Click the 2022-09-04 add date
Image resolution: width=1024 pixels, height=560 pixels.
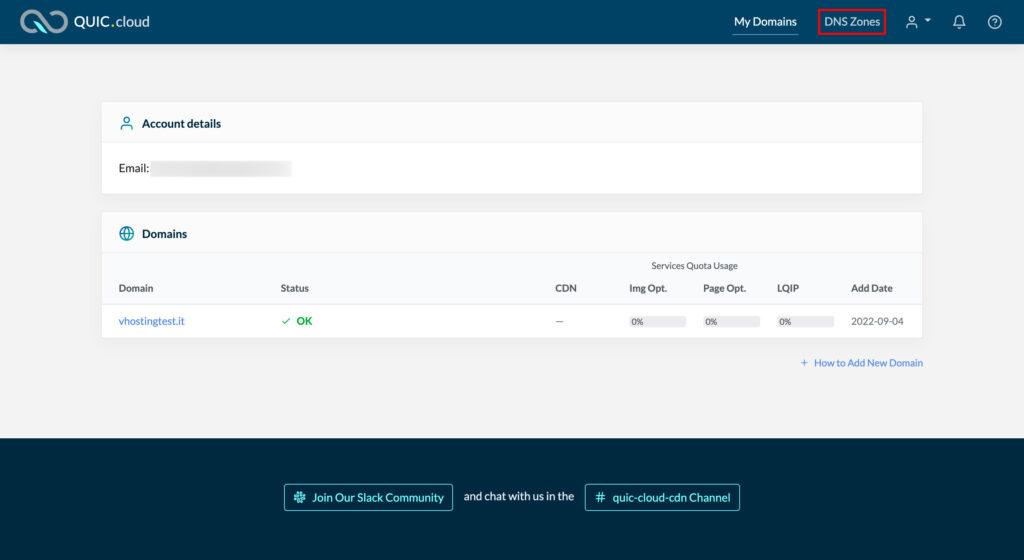pyautogui.click(x=877, y=321)
